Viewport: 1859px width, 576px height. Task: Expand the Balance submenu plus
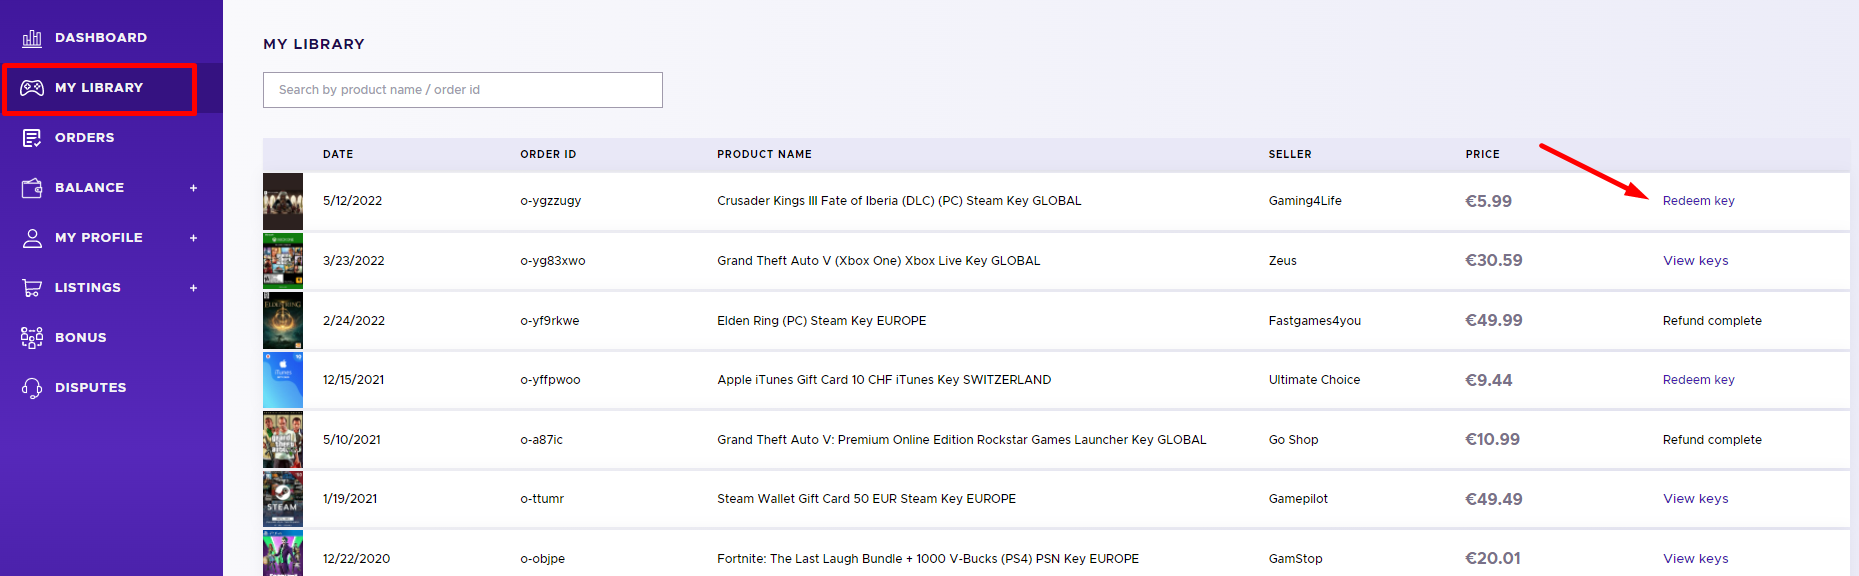pos(194,188)
